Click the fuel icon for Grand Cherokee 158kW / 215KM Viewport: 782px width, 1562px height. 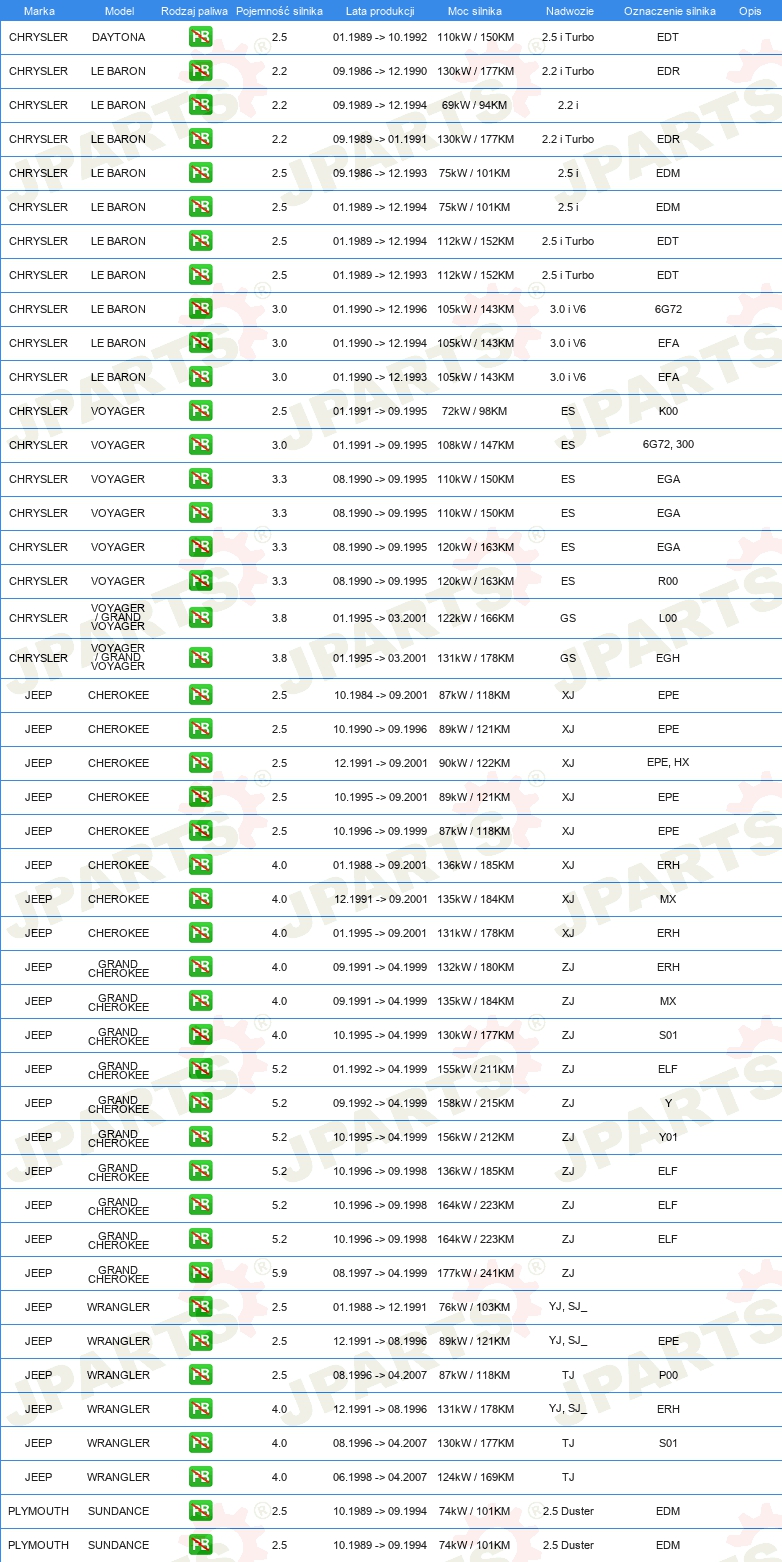coord(200,1104)
